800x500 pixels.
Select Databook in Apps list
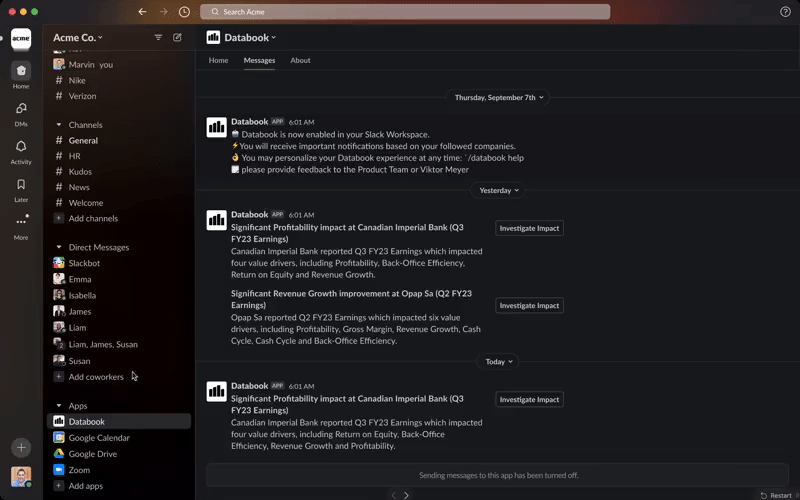pyautogui.click(x=118, y=421)
